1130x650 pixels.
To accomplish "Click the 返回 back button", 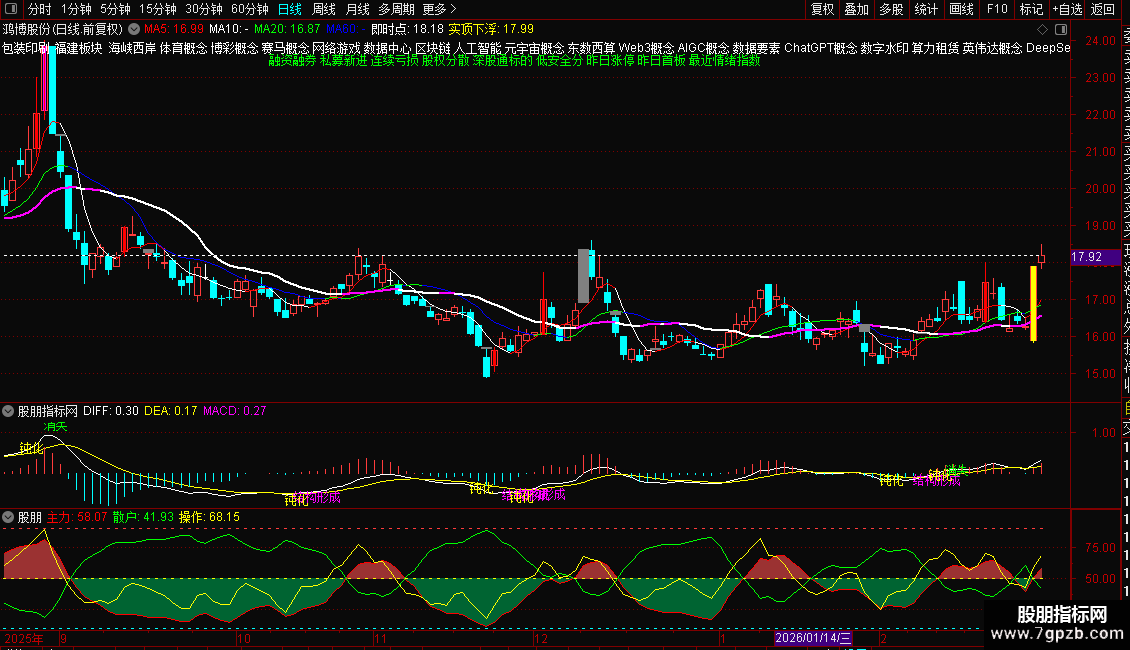I will point(1102,9).
